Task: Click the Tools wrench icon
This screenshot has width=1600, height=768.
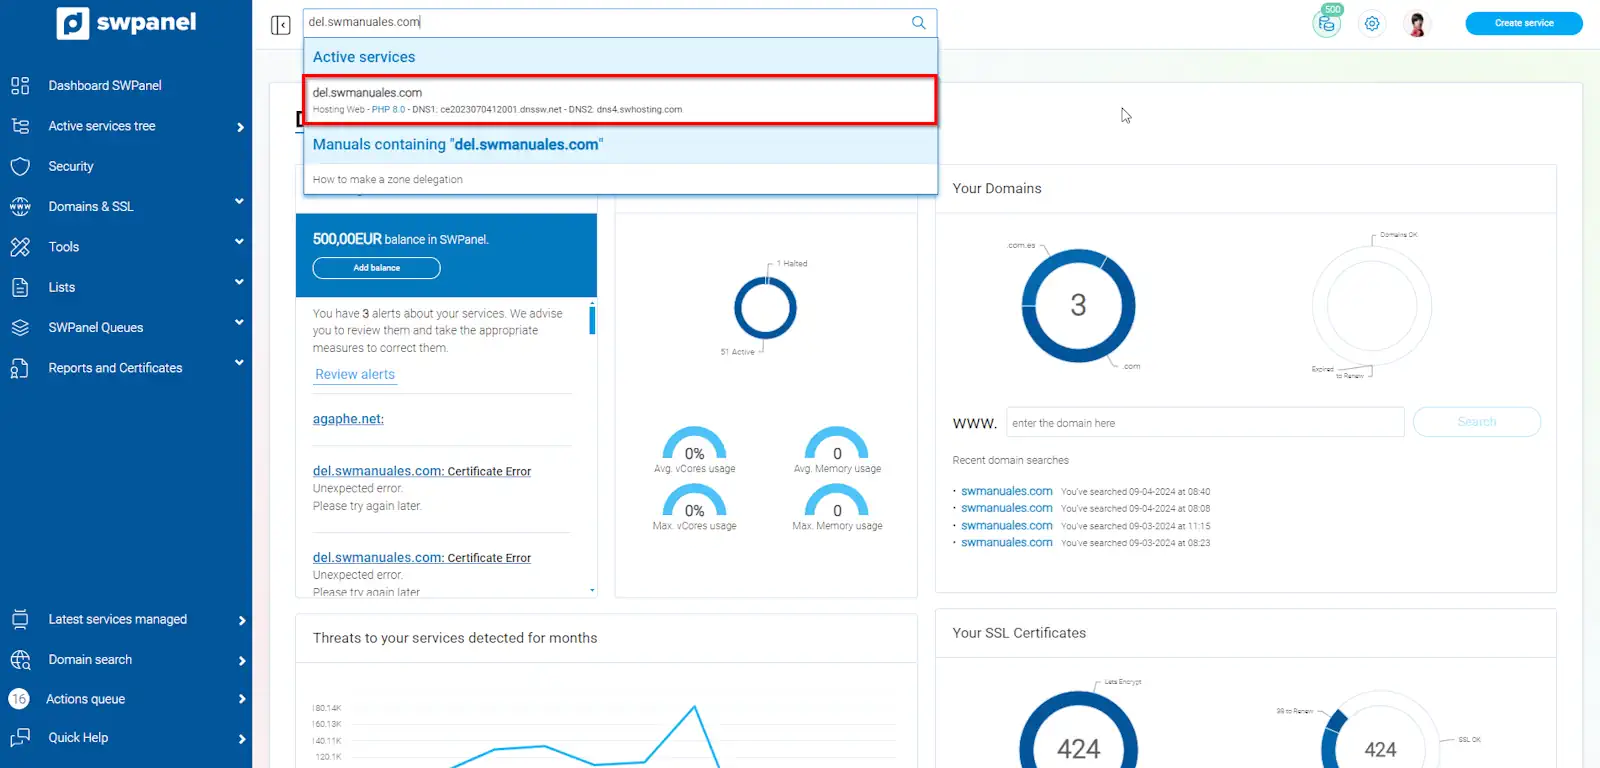Action: tap(20, 247)
